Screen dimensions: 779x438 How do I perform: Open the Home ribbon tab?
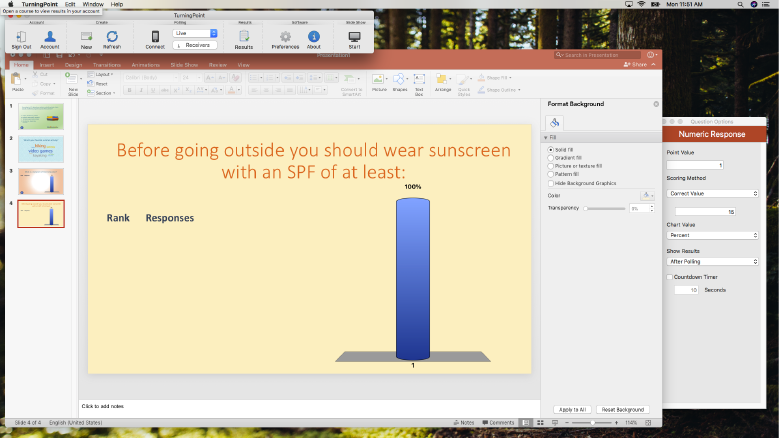tap(21, 65)
